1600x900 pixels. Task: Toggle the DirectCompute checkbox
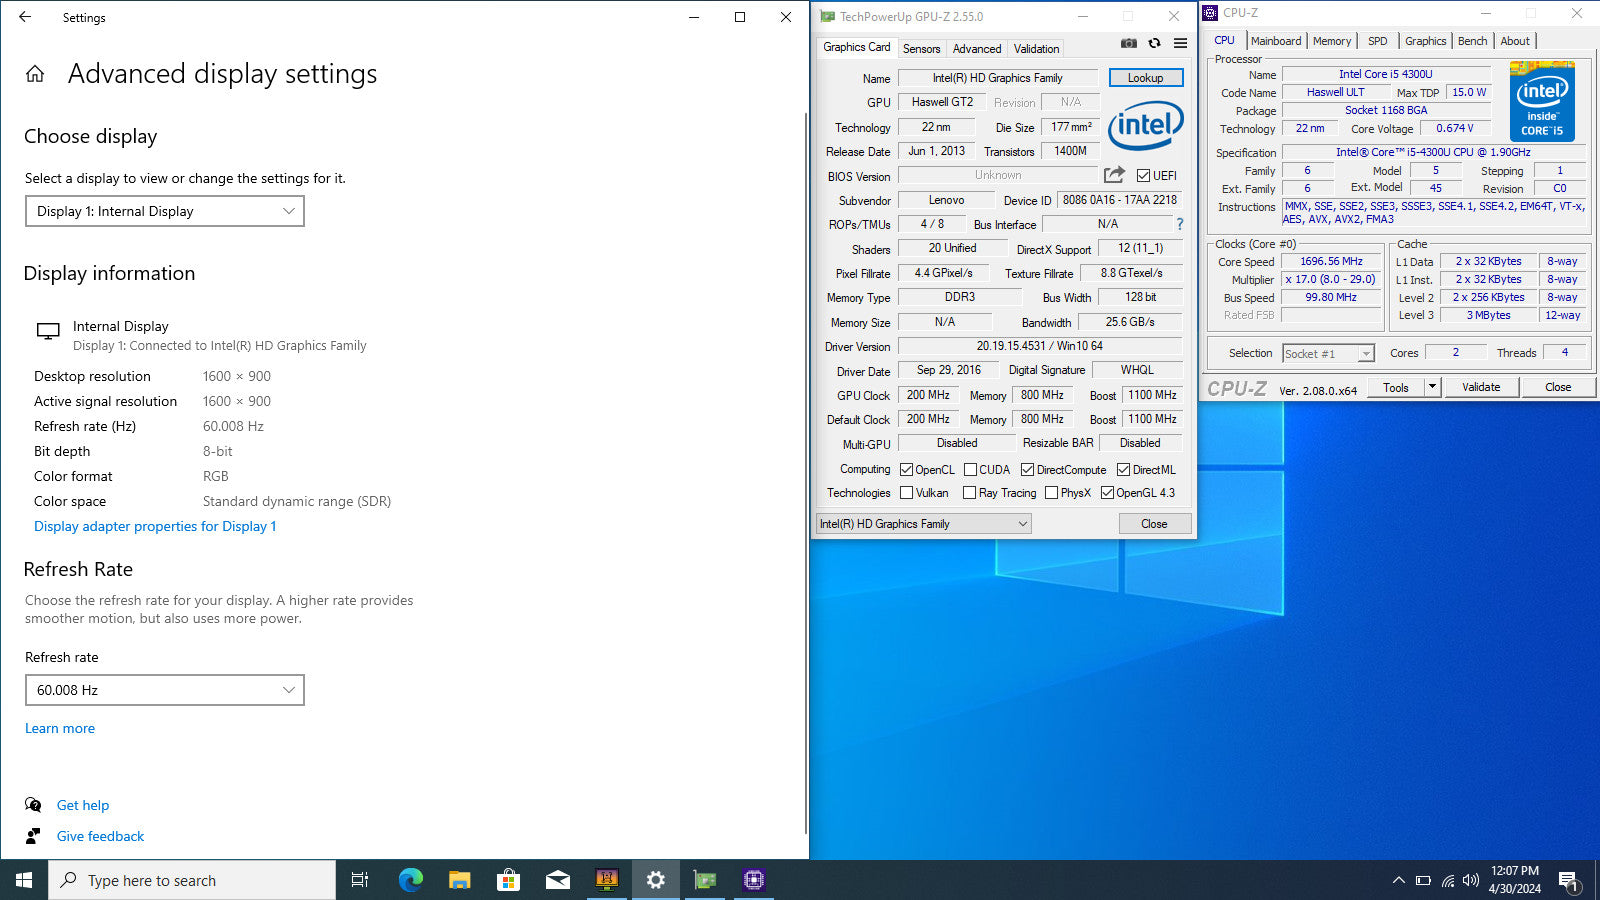pos(1027,469)
